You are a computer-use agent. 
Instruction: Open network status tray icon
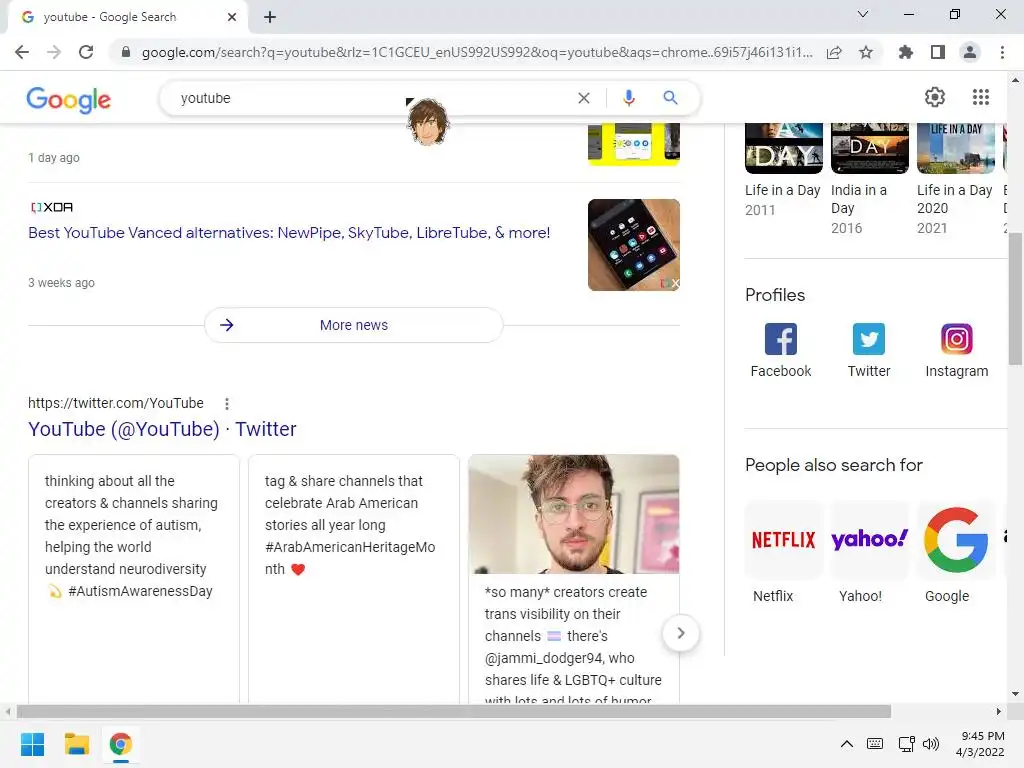click(x=906, y=744)
